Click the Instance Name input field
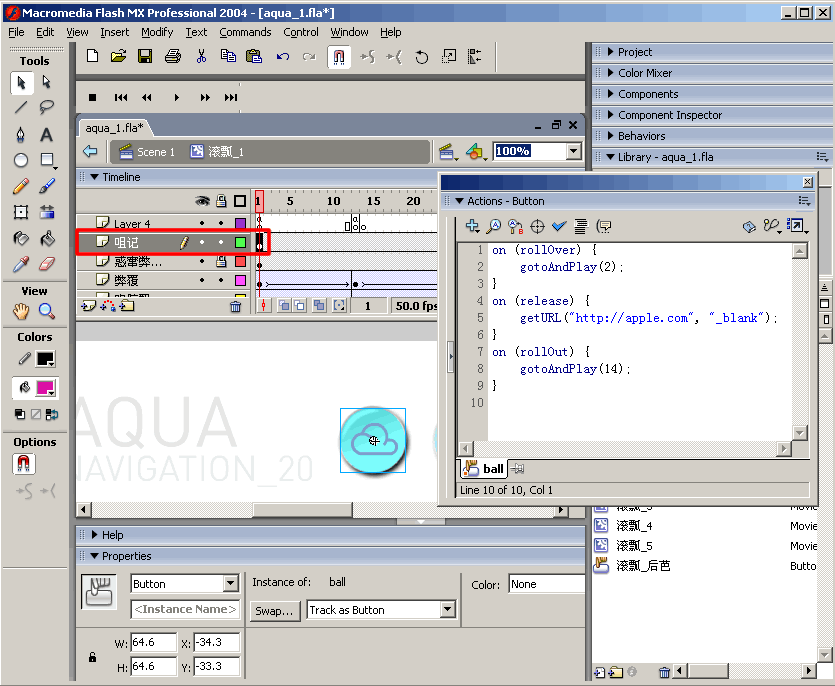Screen dimensions: 835x686 tap(185, 609)
